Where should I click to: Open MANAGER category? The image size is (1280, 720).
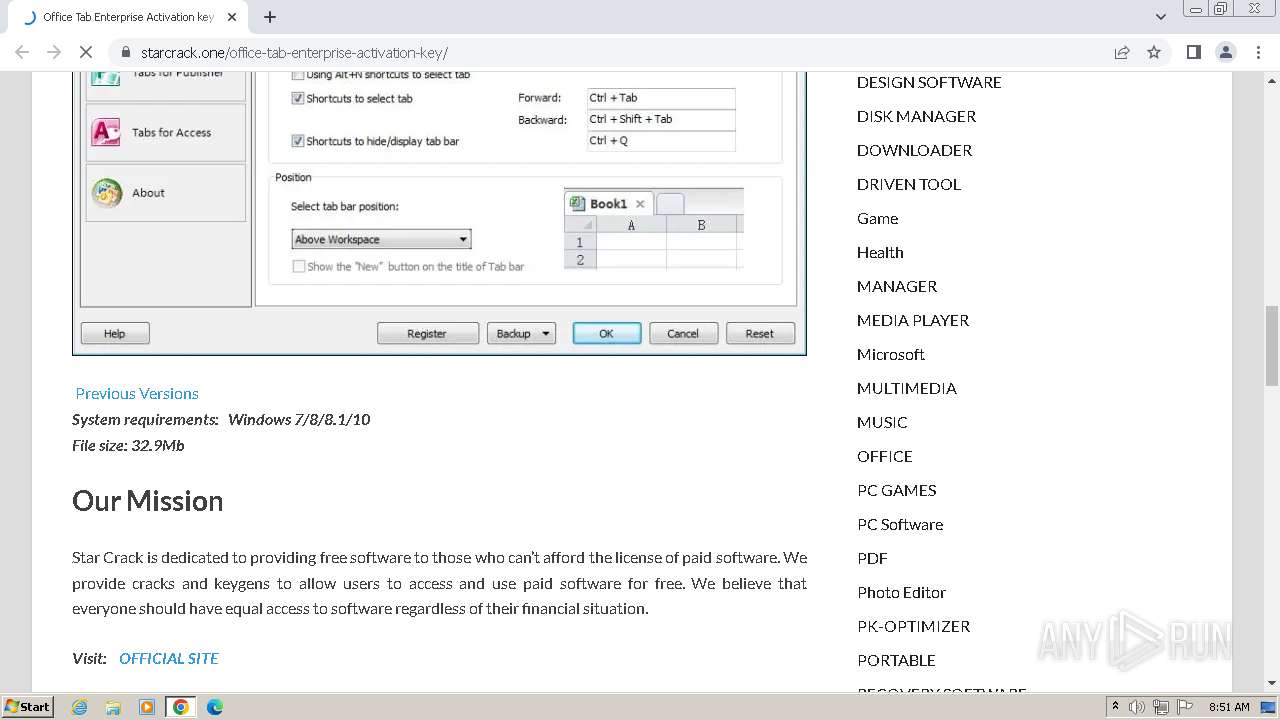[897, 286]
